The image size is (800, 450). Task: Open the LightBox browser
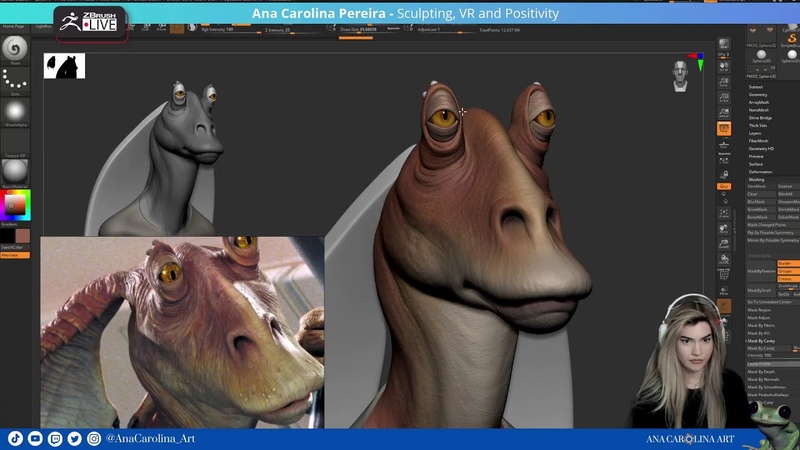pos(44,26)
